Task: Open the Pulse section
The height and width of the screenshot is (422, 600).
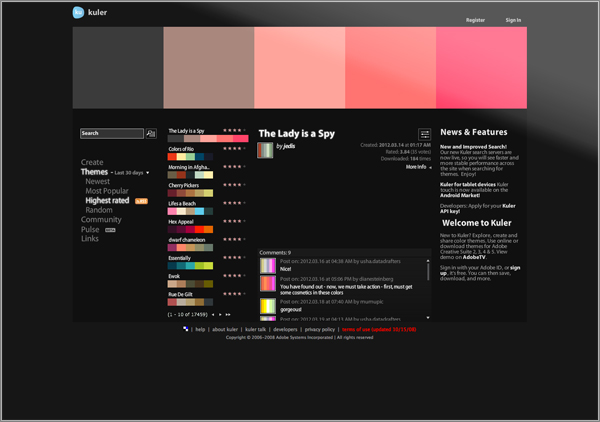Action: click(x=90, y=230)
